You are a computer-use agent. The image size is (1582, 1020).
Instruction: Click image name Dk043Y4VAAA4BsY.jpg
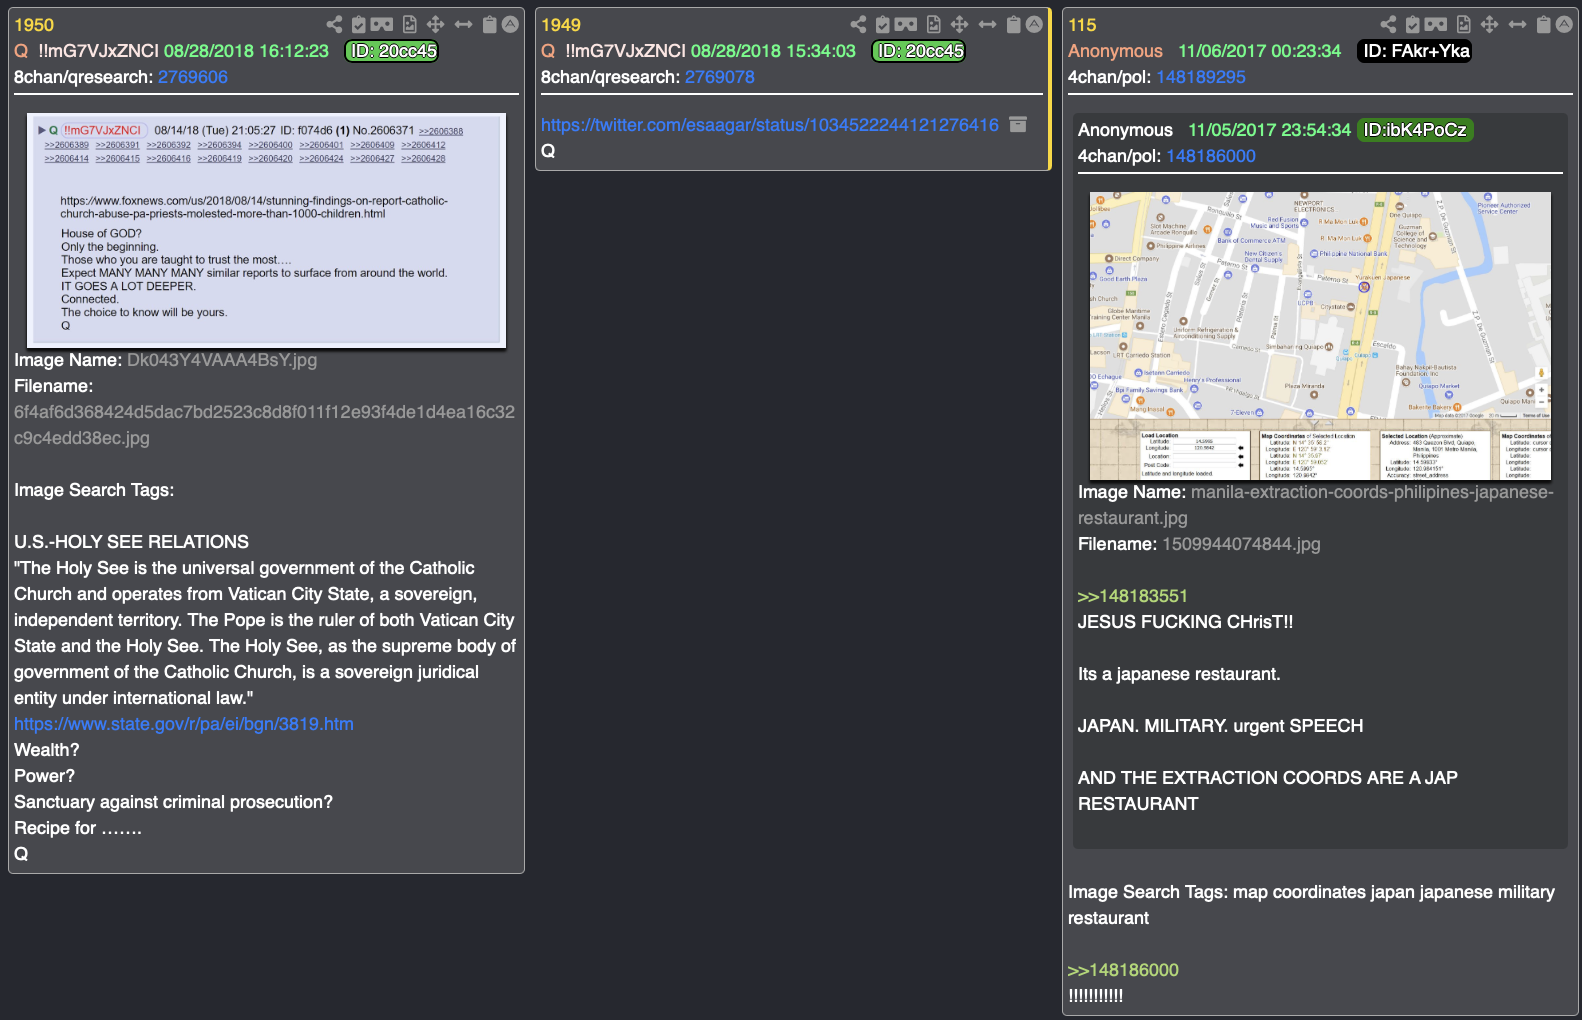click(222, 360)
